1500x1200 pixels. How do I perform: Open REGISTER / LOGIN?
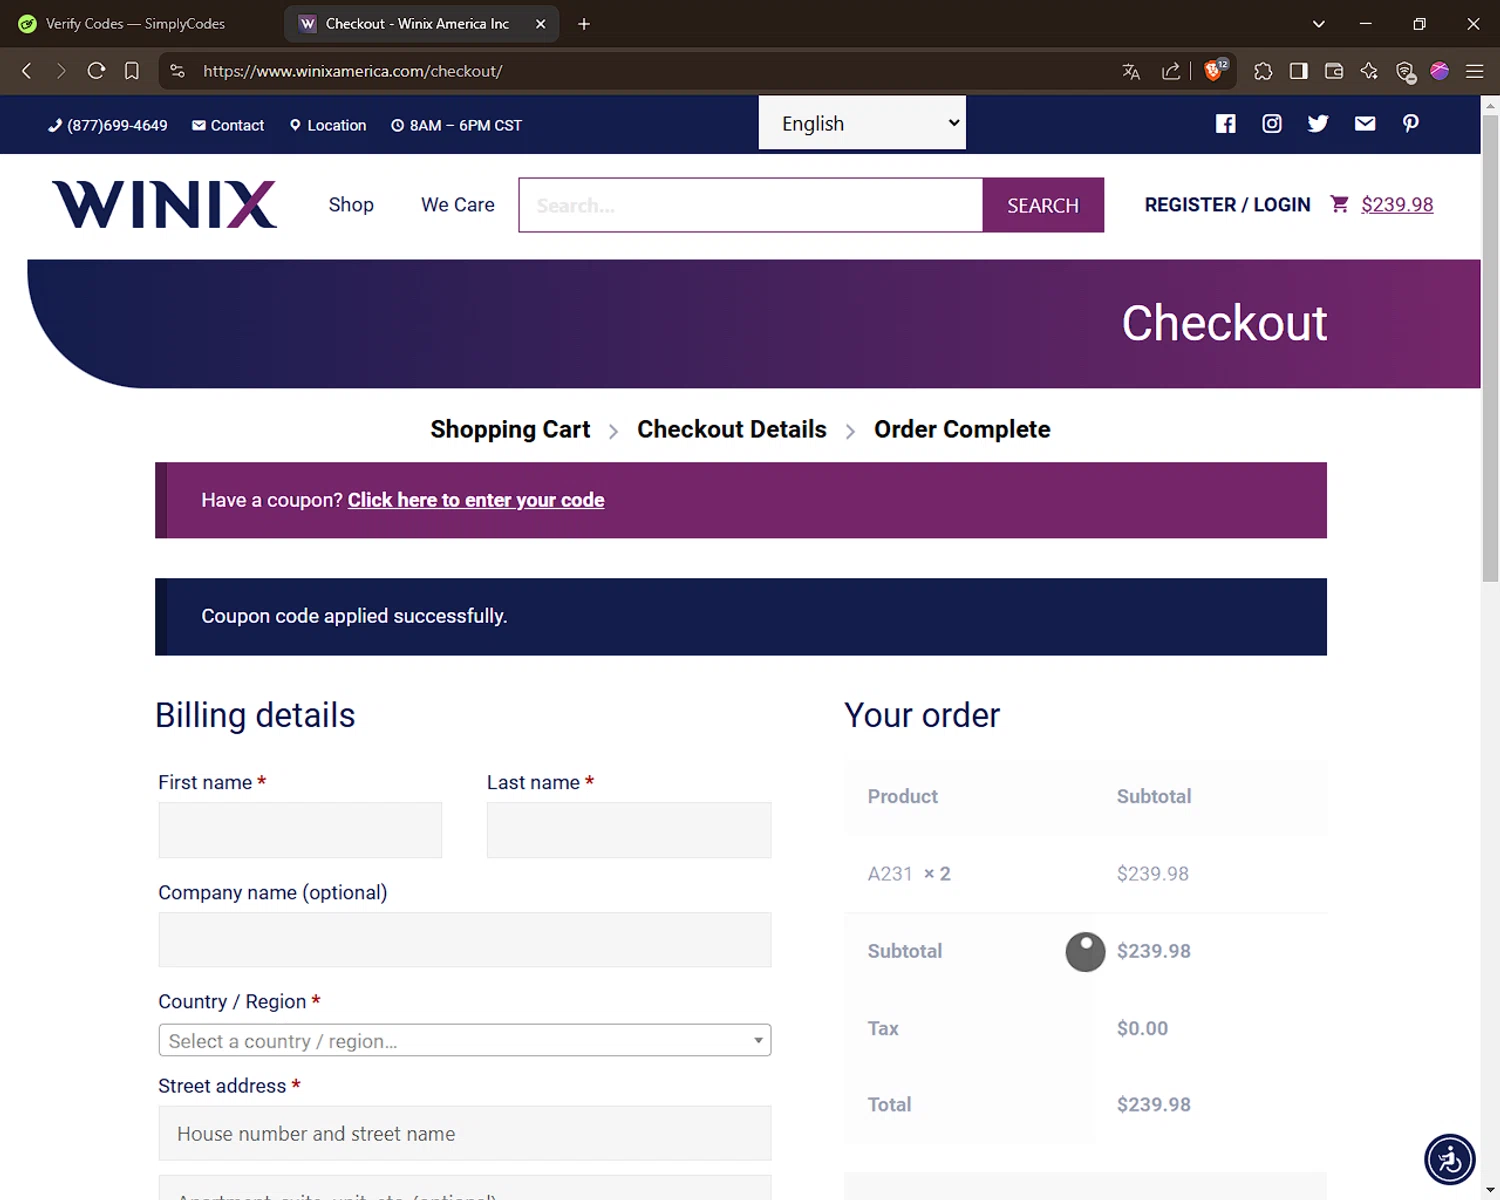pyautogui.click(x=1227, y=205)
